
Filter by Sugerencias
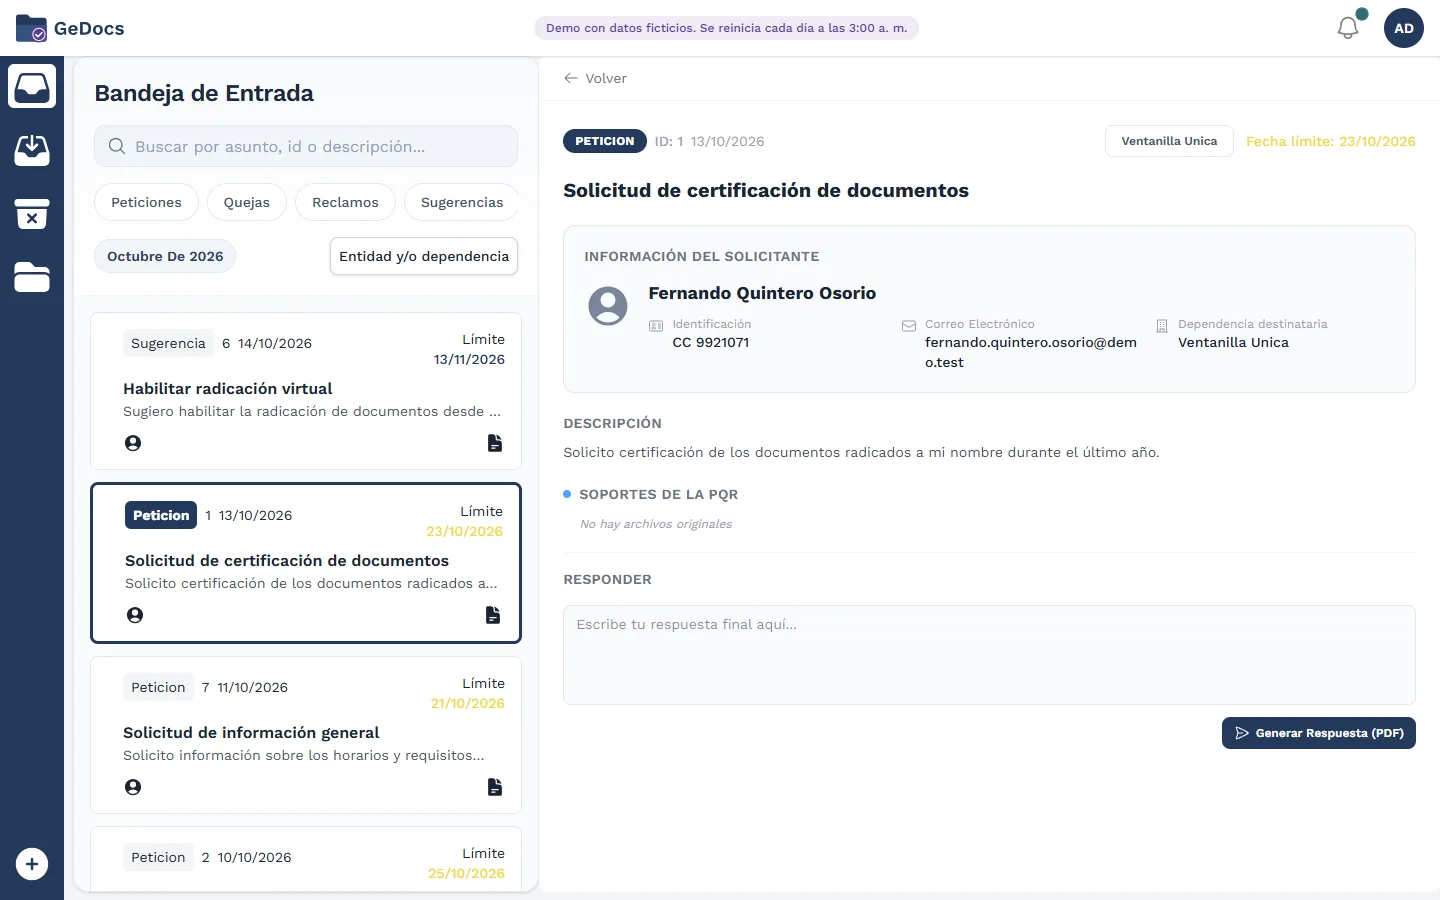click(x=462, y=202)
